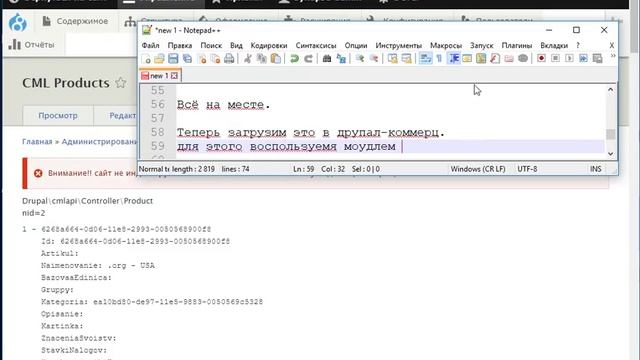Image resolution: width=640 pixels, height=360 pixels.
Task: Click the Folder as Workspace icon
Action: coord(509,58)
